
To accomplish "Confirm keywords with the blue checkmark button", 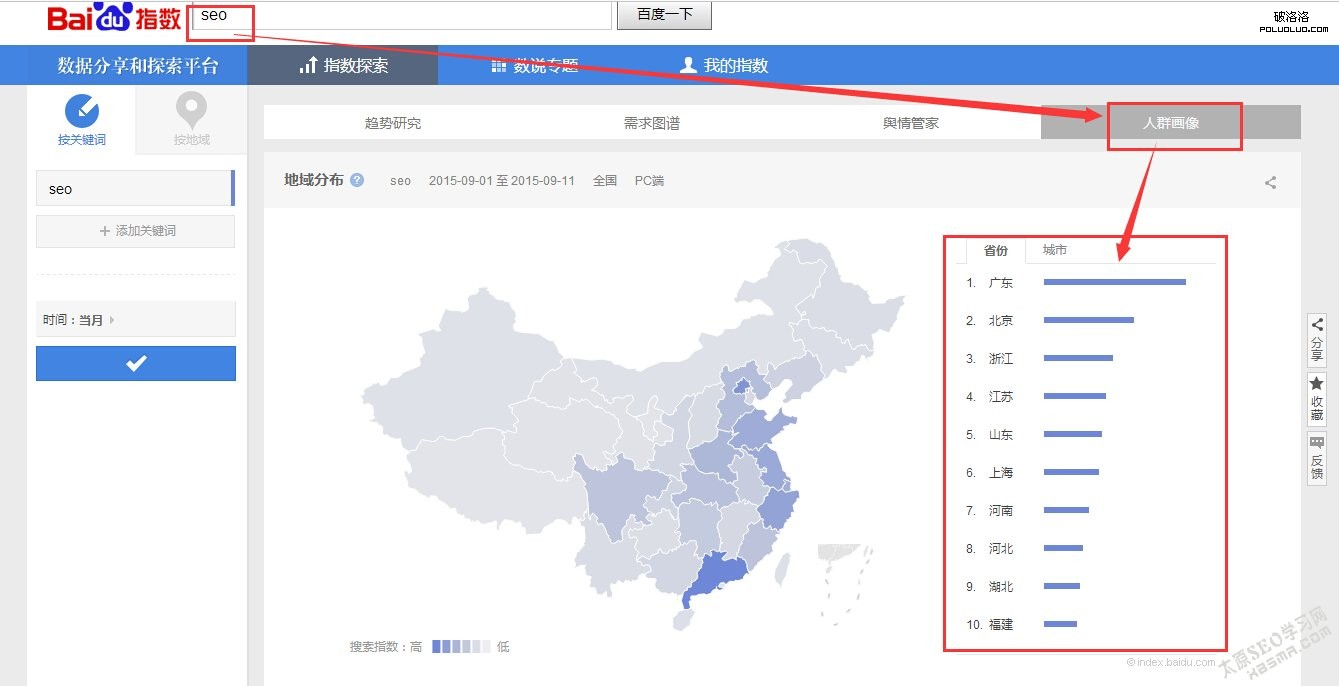I will pyautogui.click(x=135, y=363).
